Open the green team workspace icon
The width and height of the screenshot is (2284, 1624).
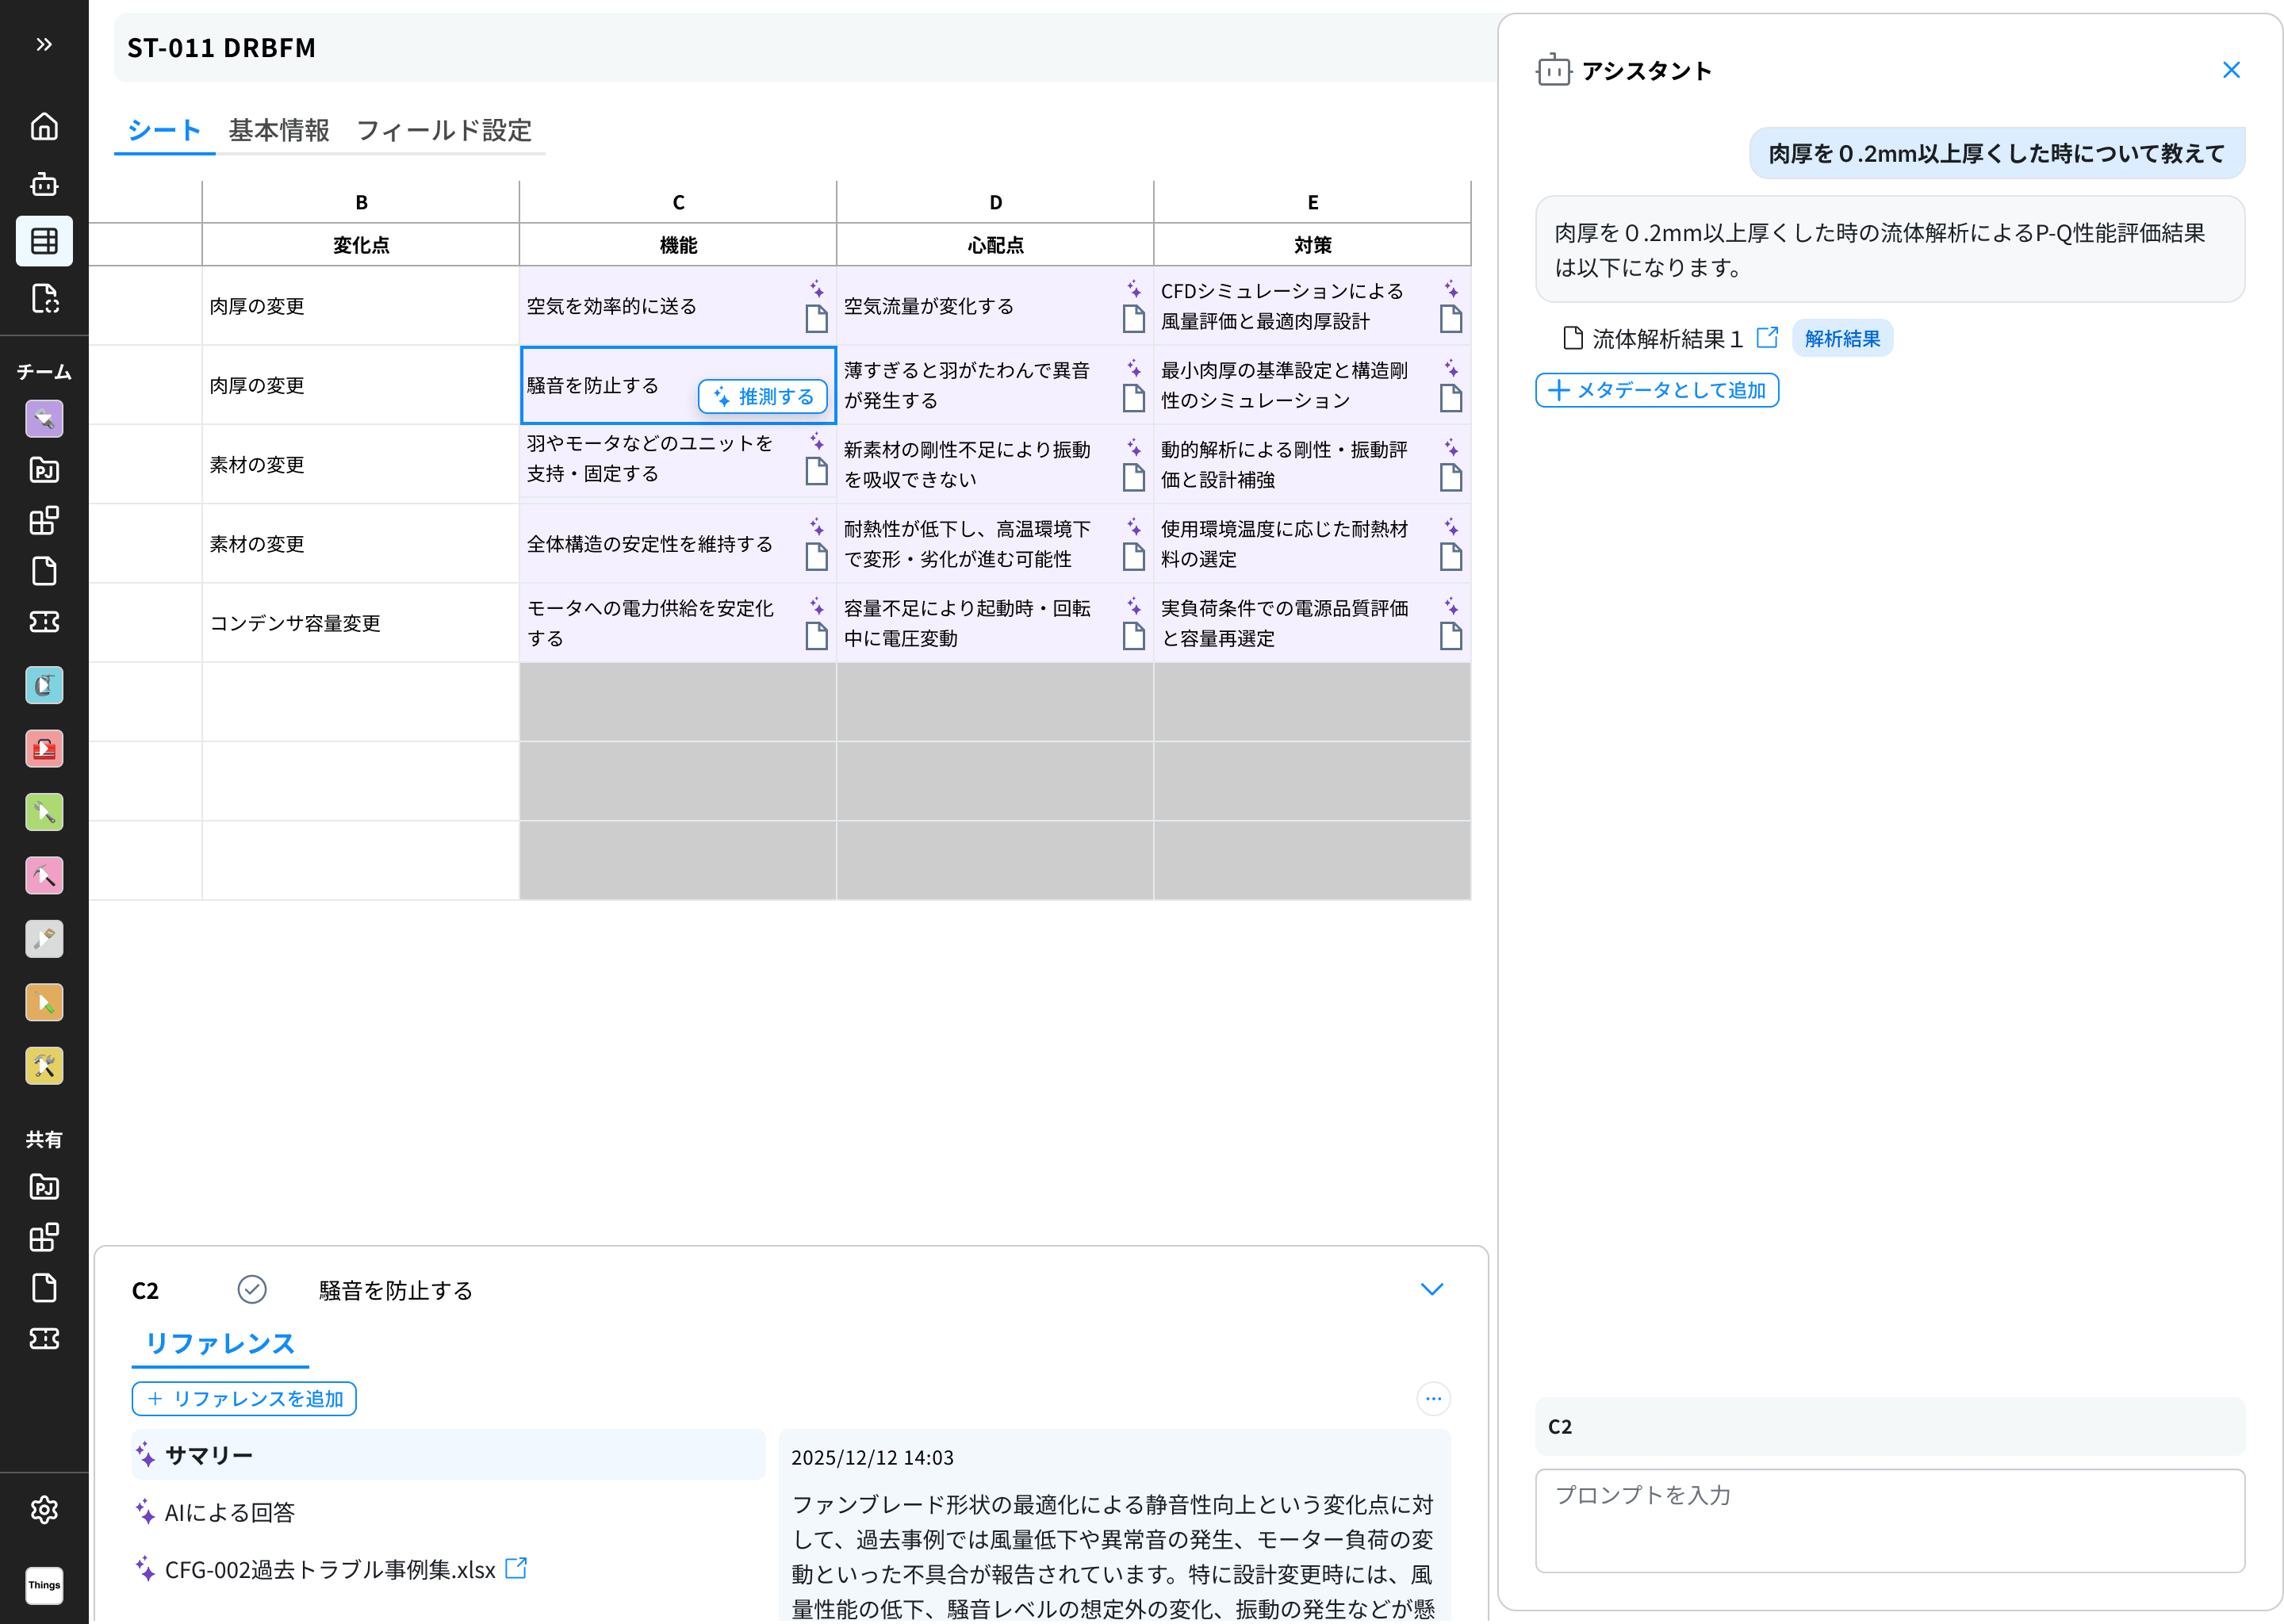44,812
